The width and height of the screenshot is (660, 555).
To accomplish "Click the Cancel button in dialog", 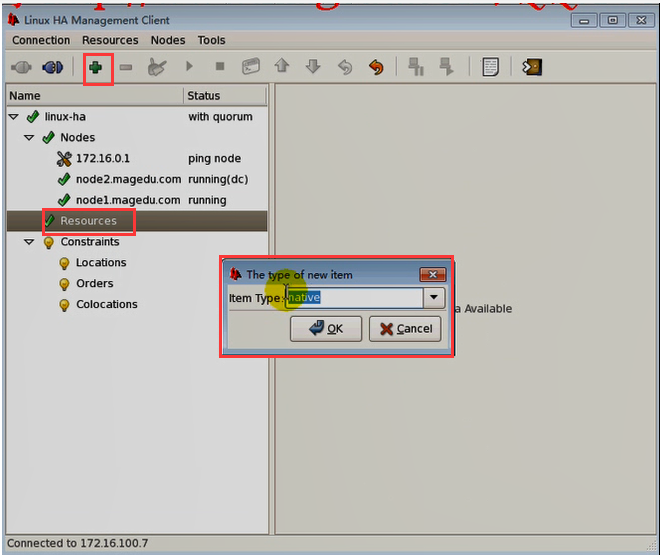I will pyautogui.click(x=405, y=329).
